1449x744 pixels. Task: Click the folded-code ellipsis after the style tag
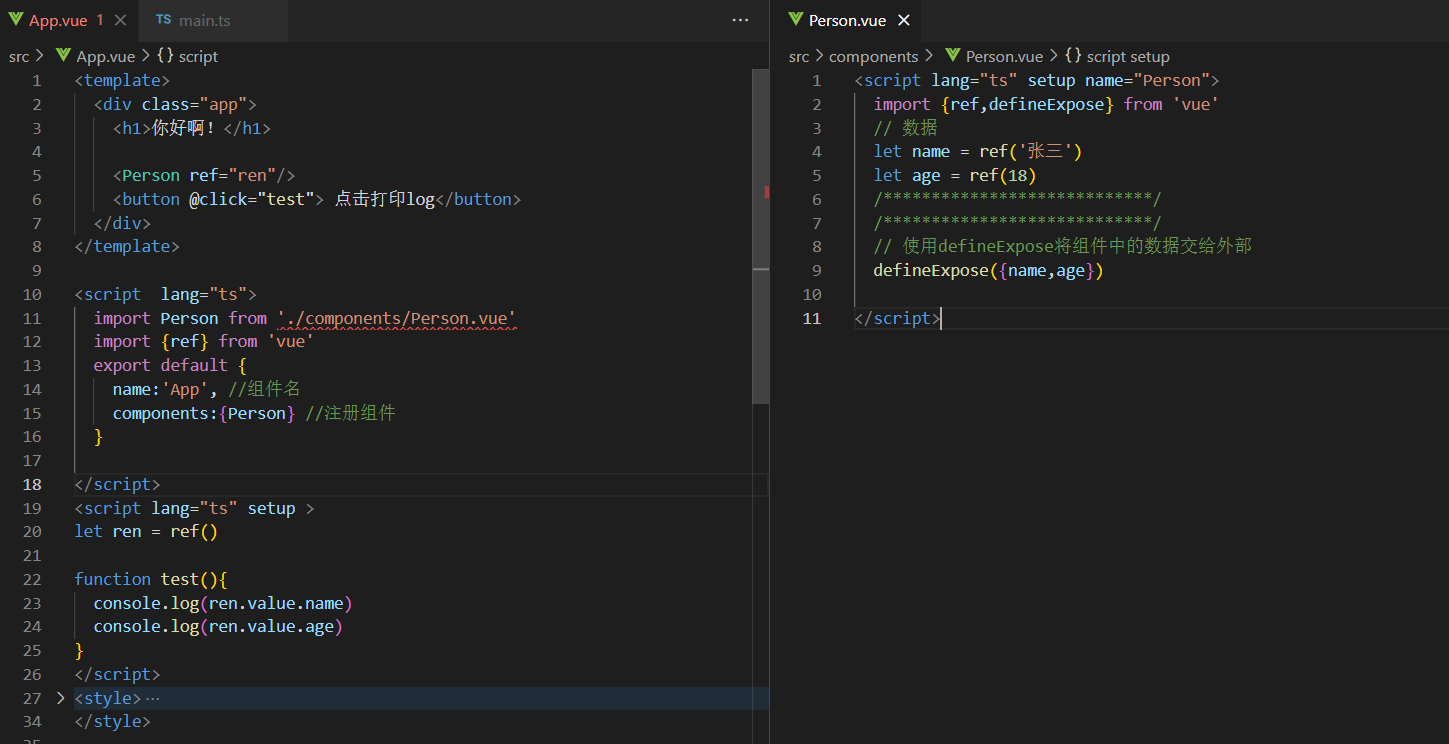pos(152,698)
